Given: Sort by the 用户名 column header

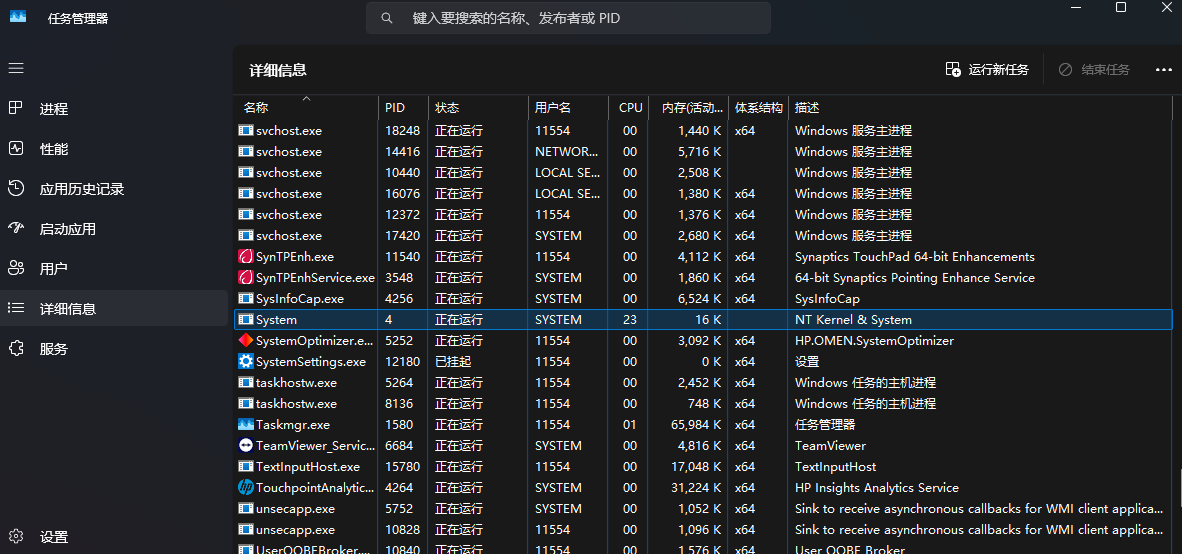Looking at the screenshot, I should tap(568, 108).
